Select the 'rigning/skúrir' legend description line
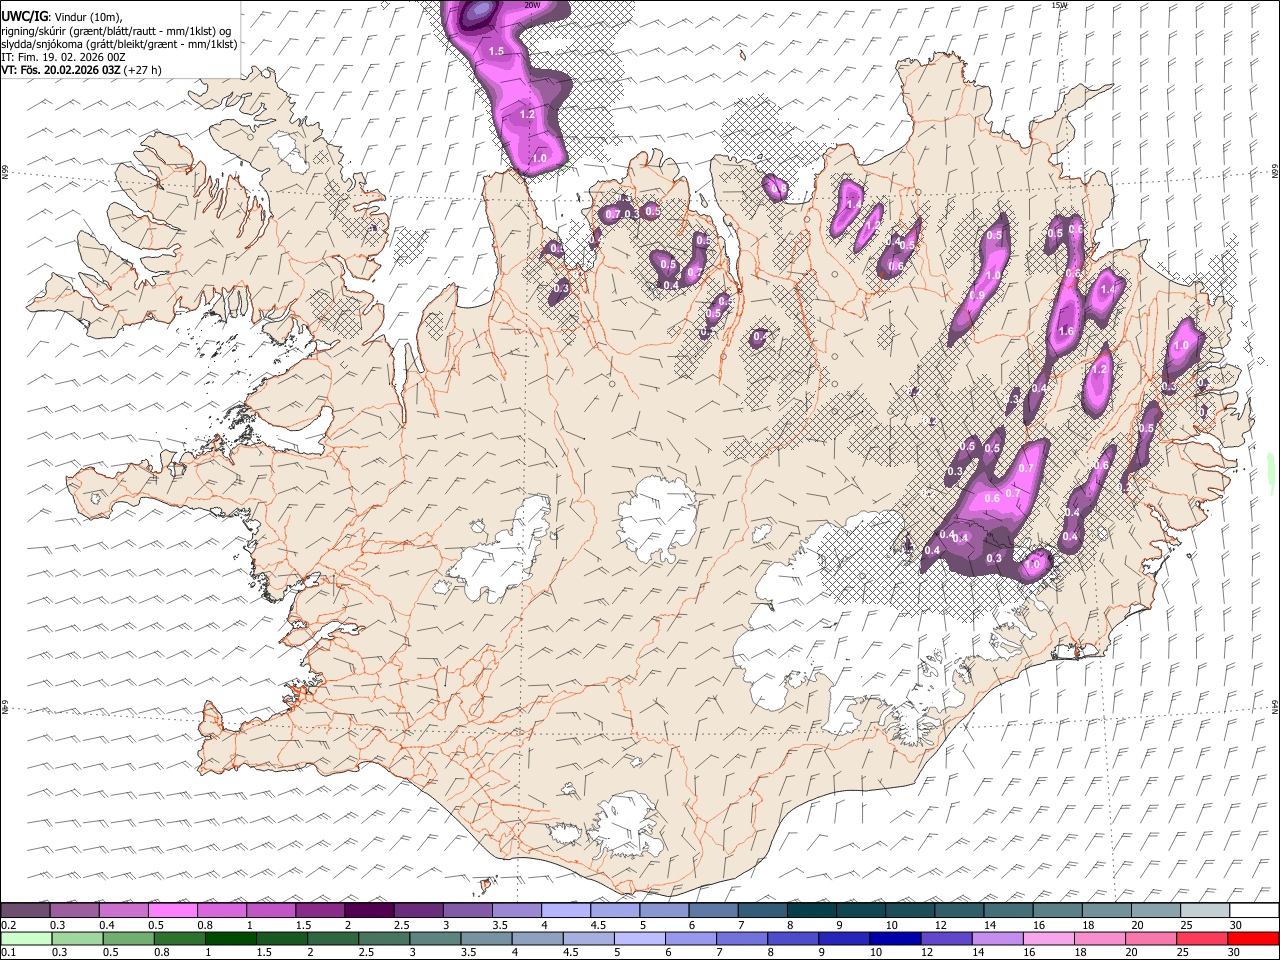 (116, 31)
